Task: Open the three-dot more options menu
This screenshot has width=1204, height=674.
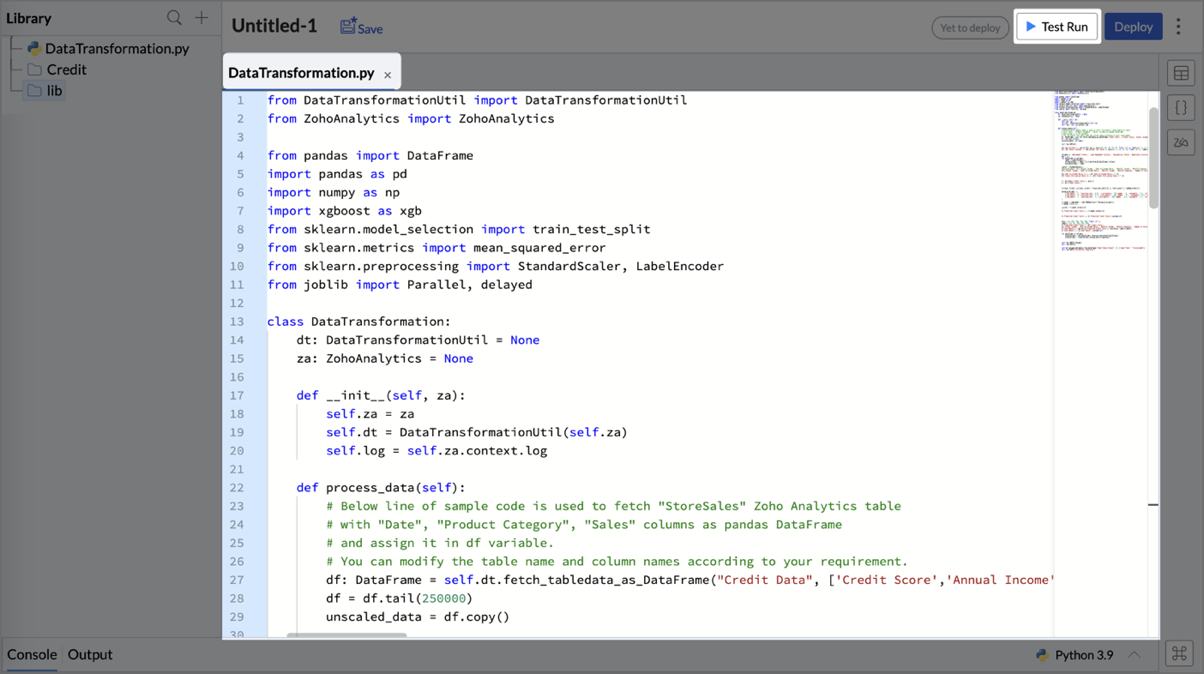Action: pos(1179,27)
